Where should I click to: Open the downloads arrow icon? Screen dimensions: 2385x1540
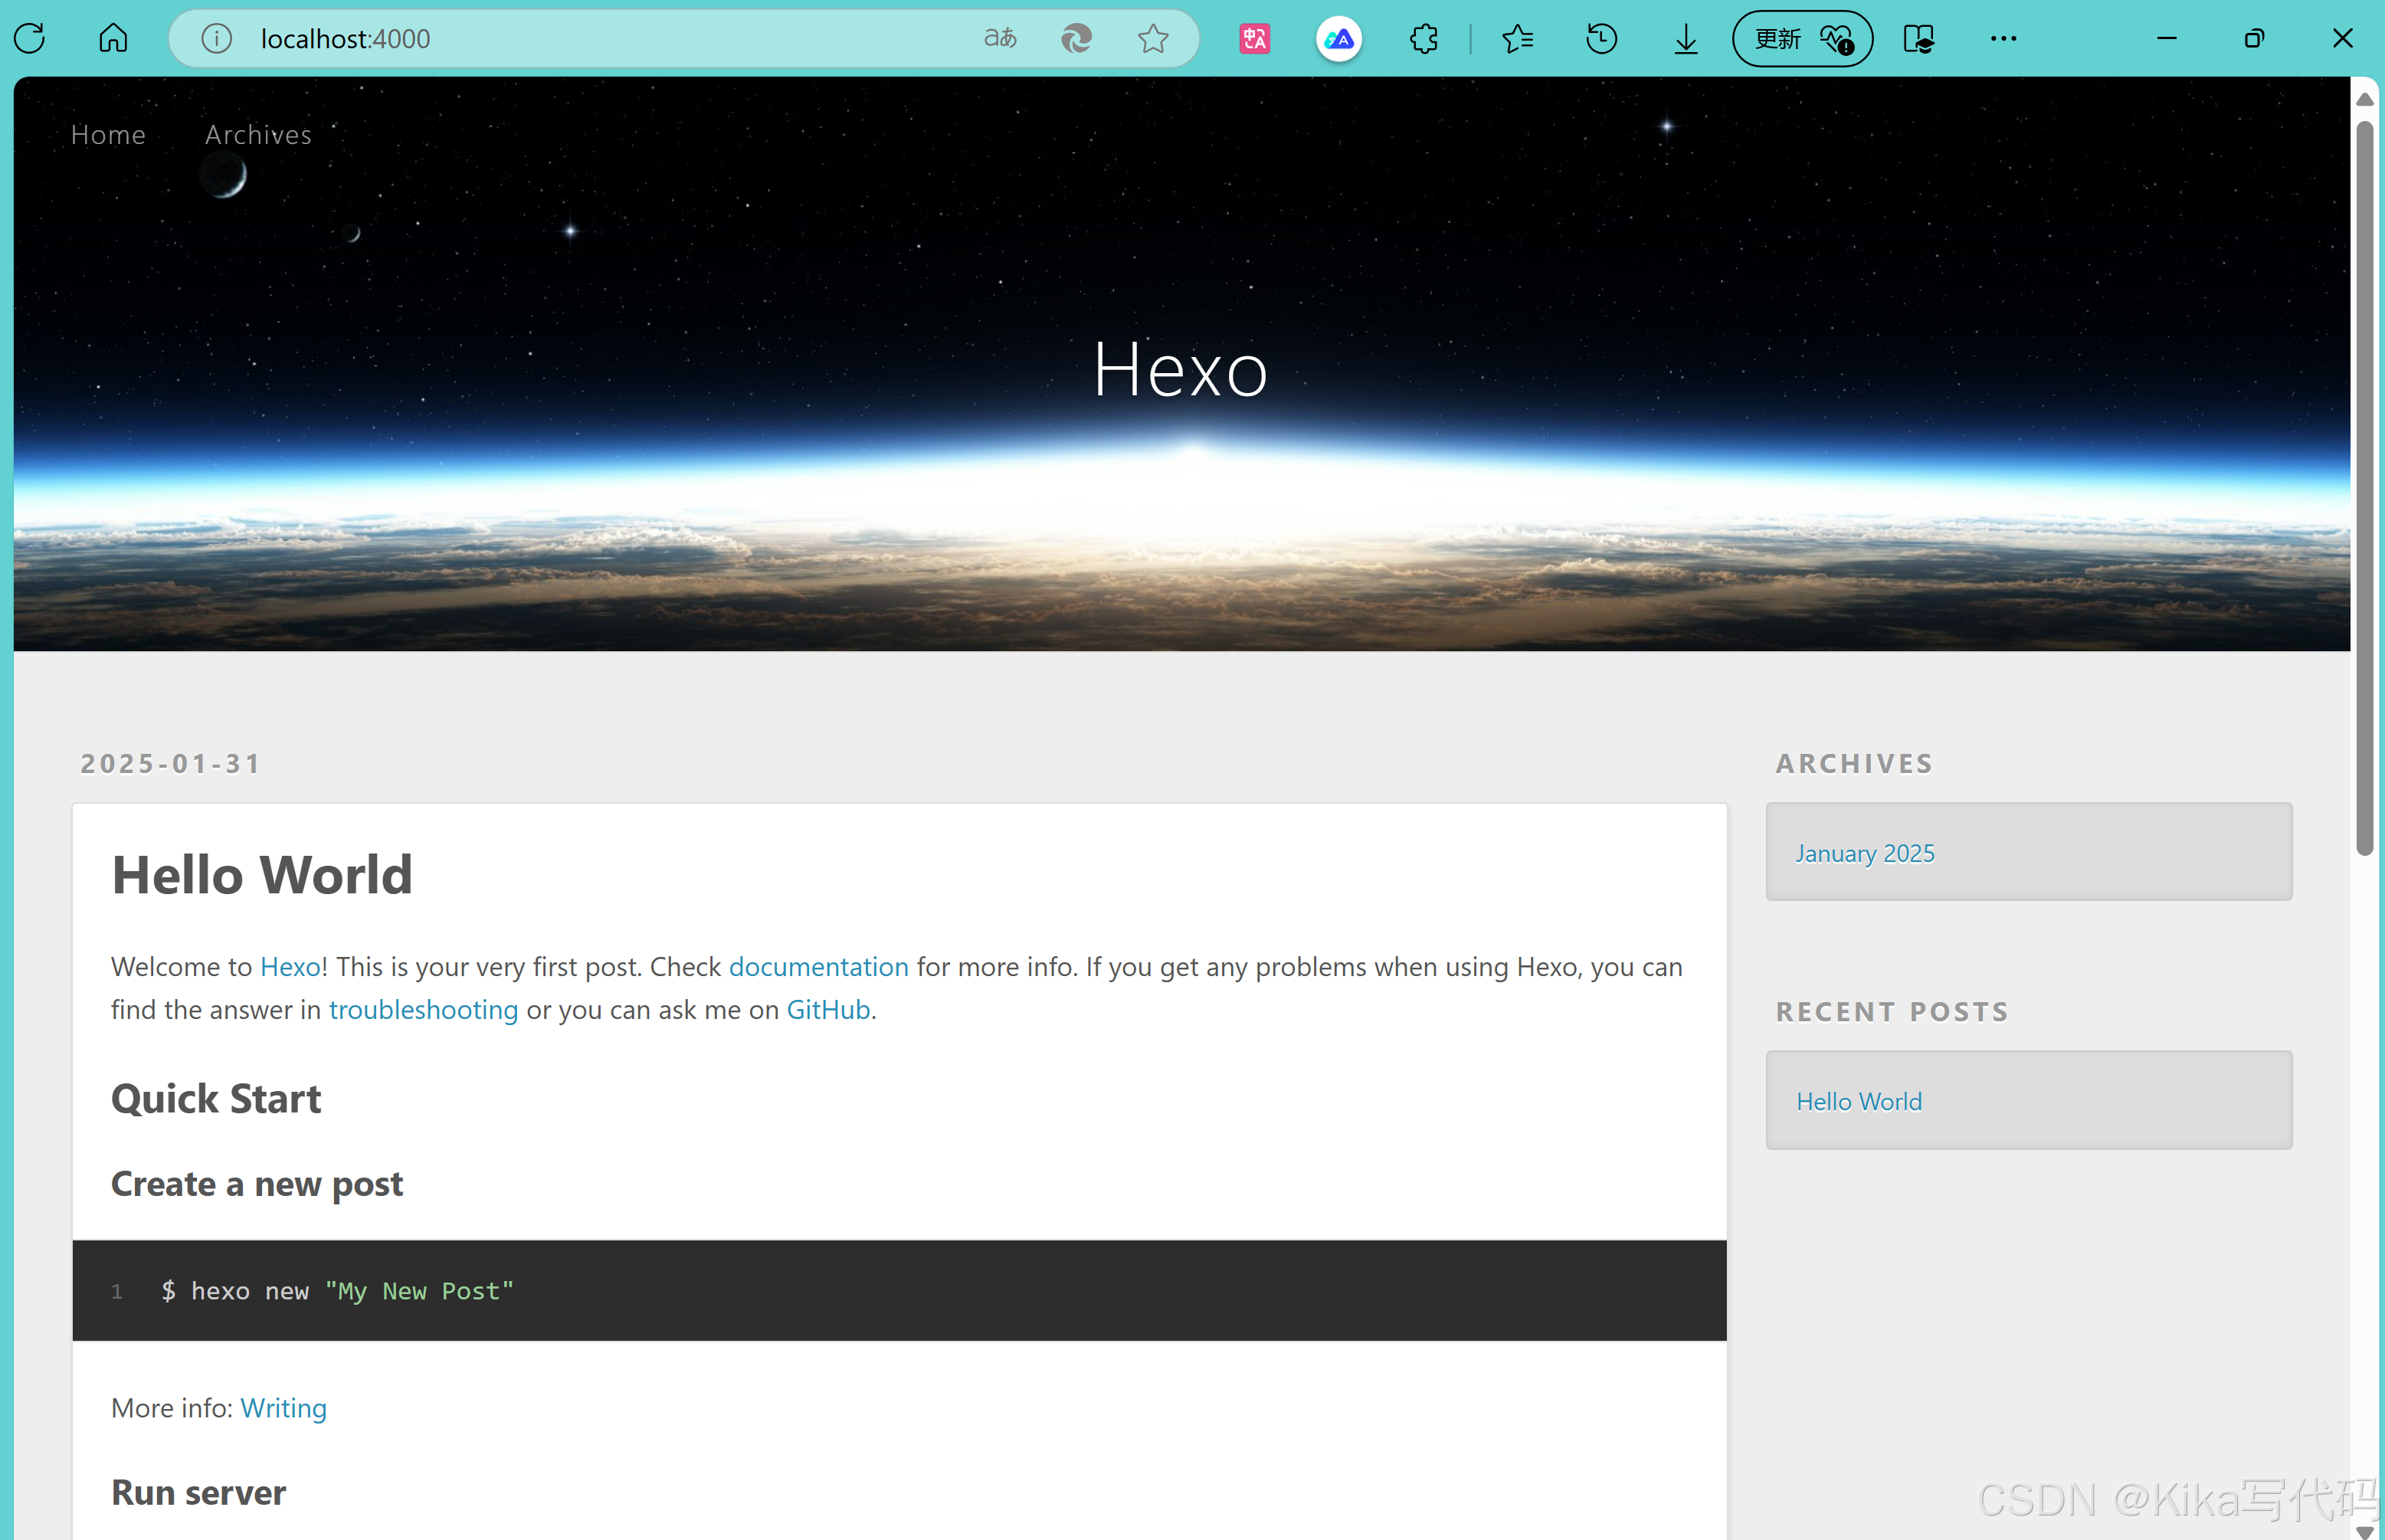(1686, 39)
